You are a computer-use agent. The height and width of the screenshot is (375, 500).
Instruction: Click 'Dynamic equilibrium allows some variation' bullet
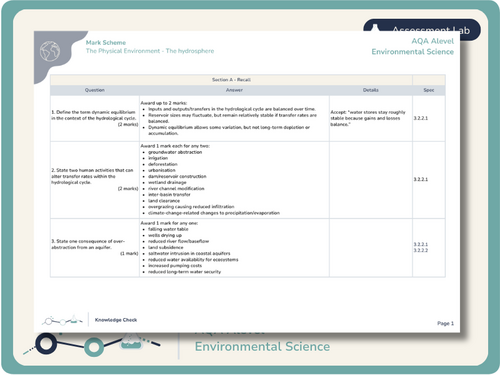click(x=229, y=130)
